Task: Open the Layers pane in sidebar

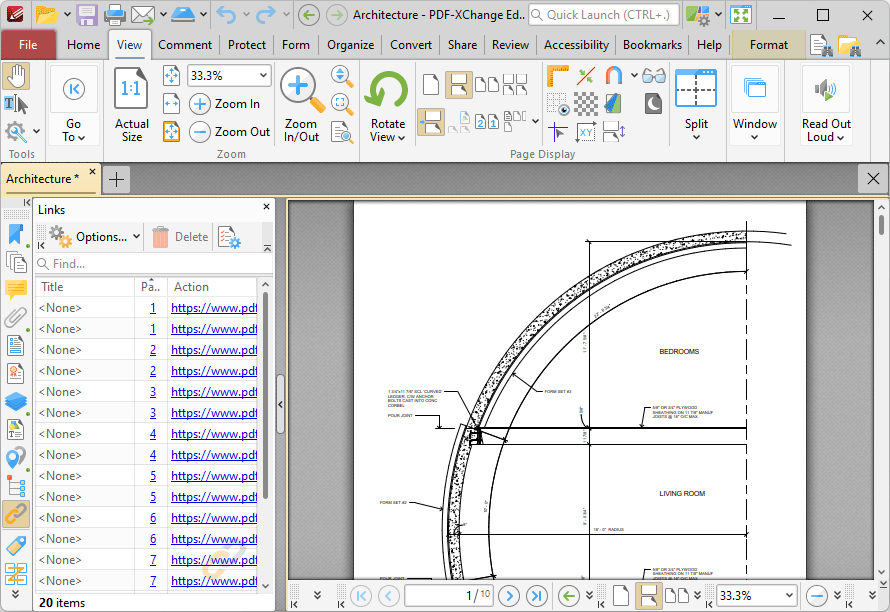Action: click(x=15, y=402)
